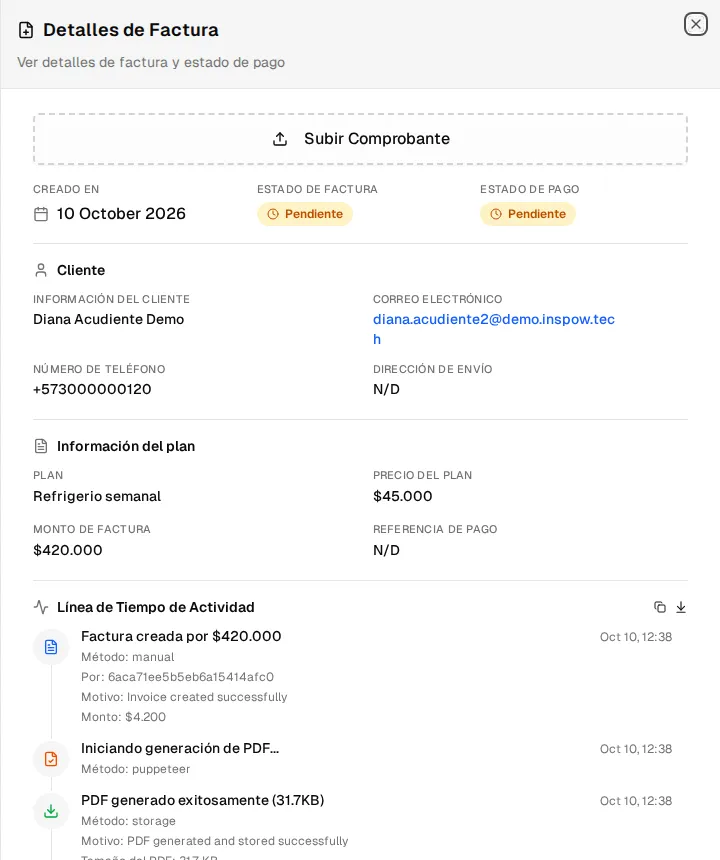Click the Detalles de Factura title
The height and width of the screenshot is (860, 720).
pos(131,30)
